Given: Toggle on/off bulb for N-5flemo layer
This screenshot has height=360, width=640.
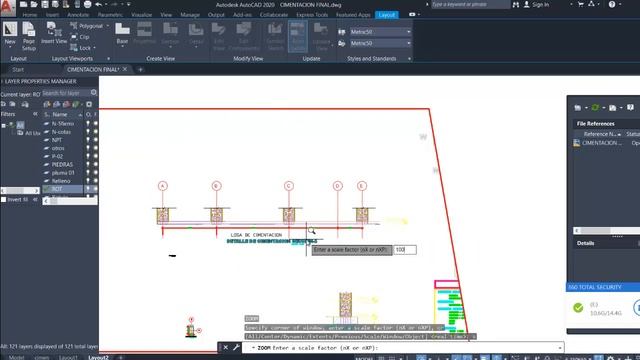Looking at the screenshot, I should tap(88, 123).
